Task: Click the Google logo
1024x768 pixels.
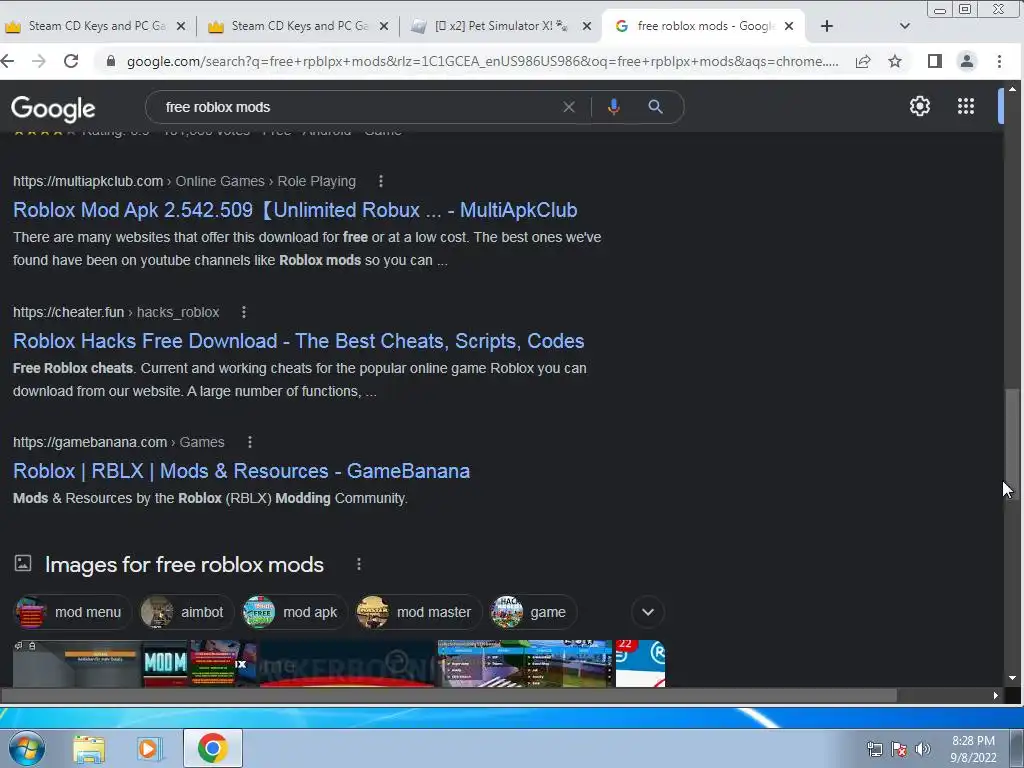Action: 53,108
